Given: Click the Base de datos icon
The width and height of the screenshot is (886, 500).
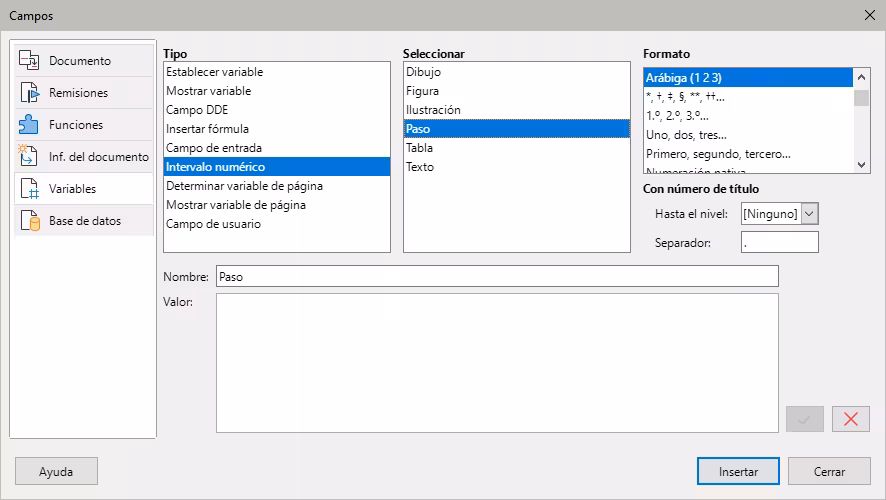Looking at the screenshot, I should (29, 221).
